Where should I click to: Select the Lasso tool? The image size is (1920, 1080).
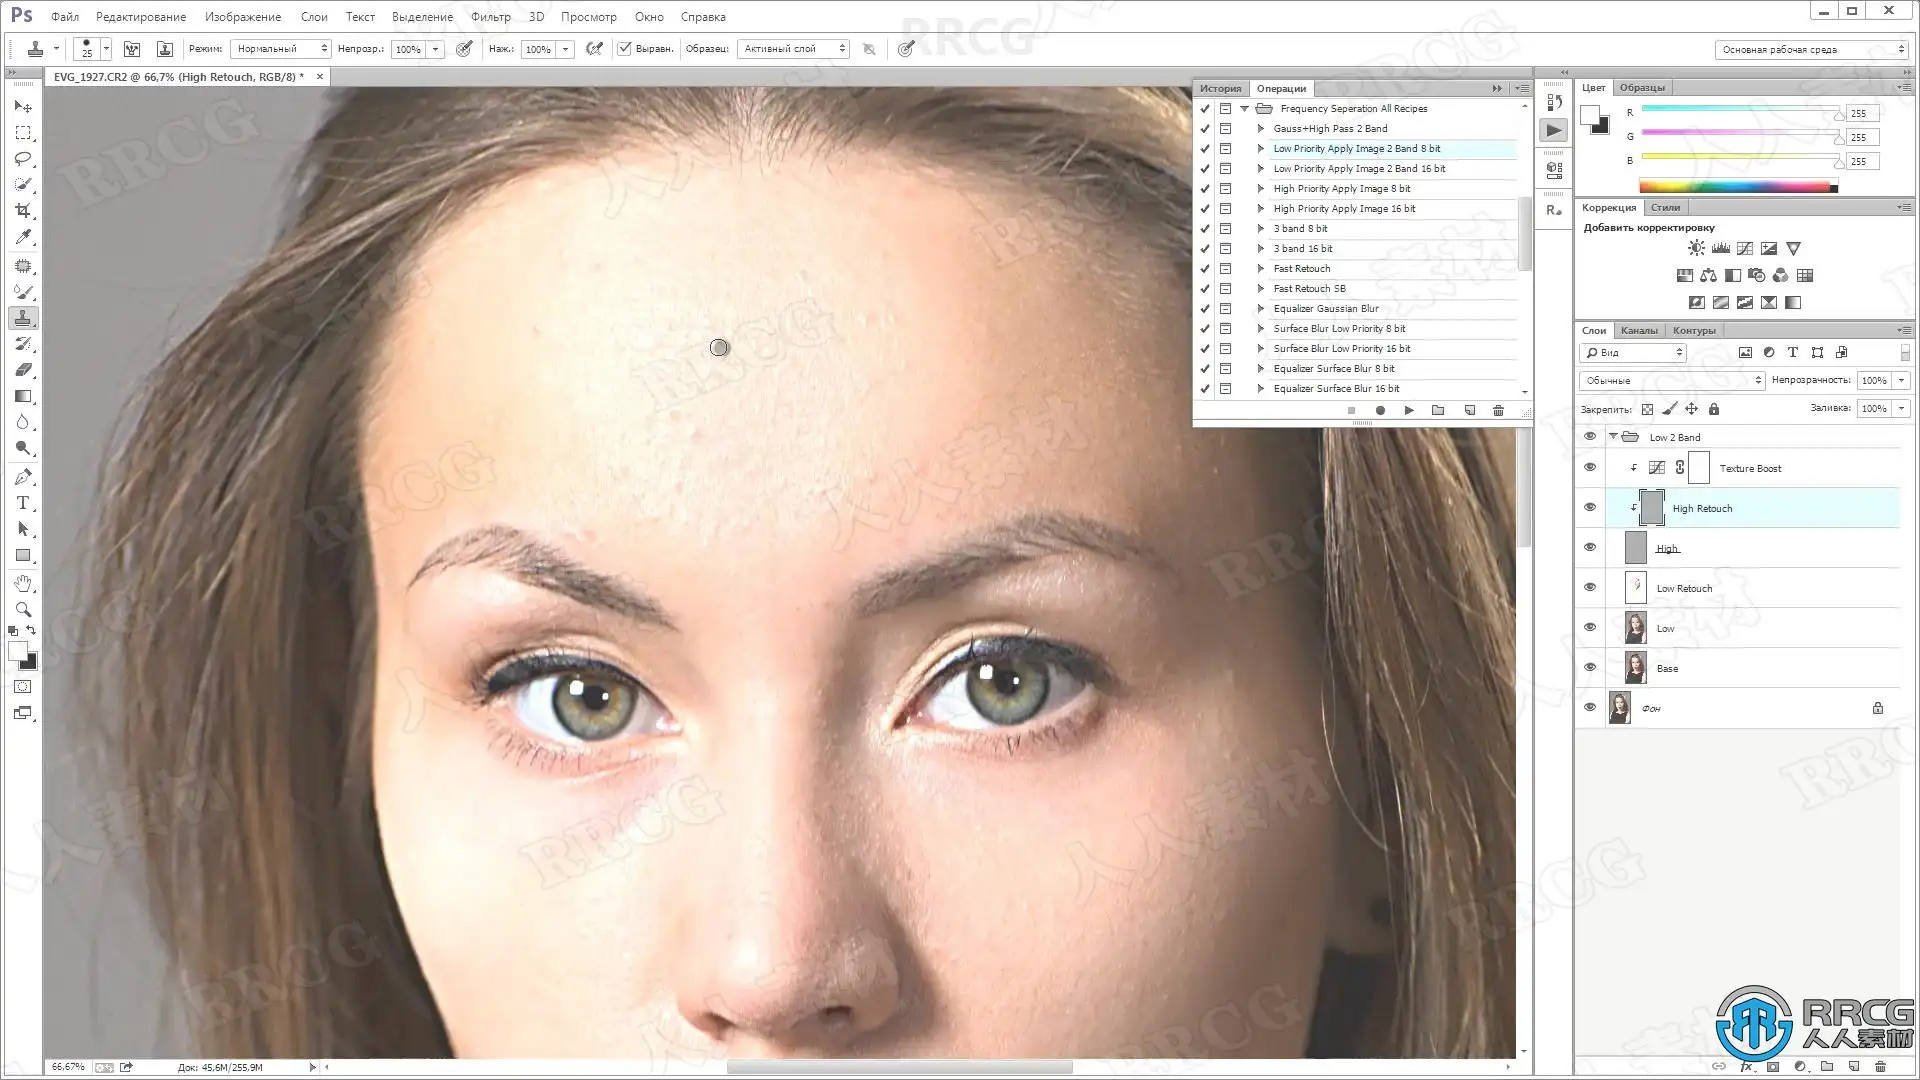(22, 159)
